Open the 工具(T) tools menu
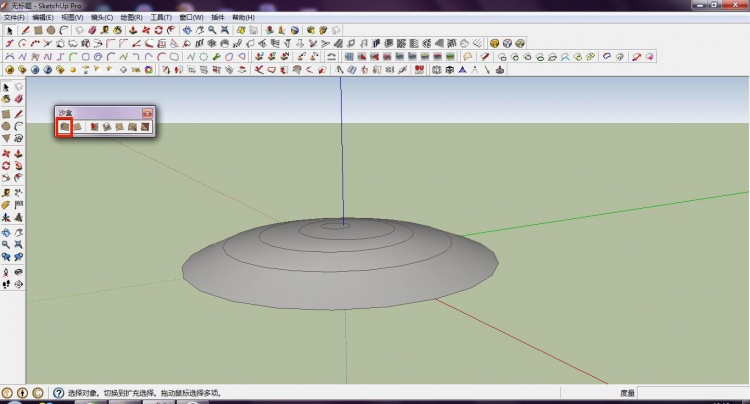The image size is (750, 404). [161, 17]
